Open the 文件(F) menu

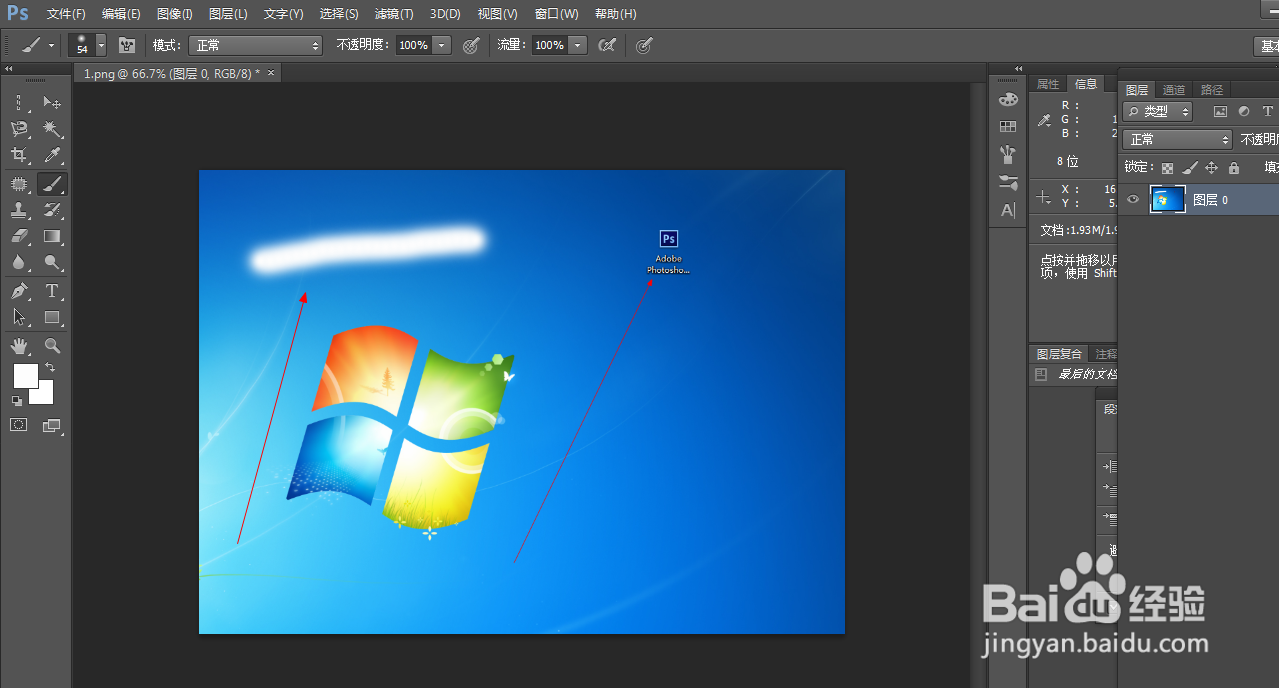(66, 14)
